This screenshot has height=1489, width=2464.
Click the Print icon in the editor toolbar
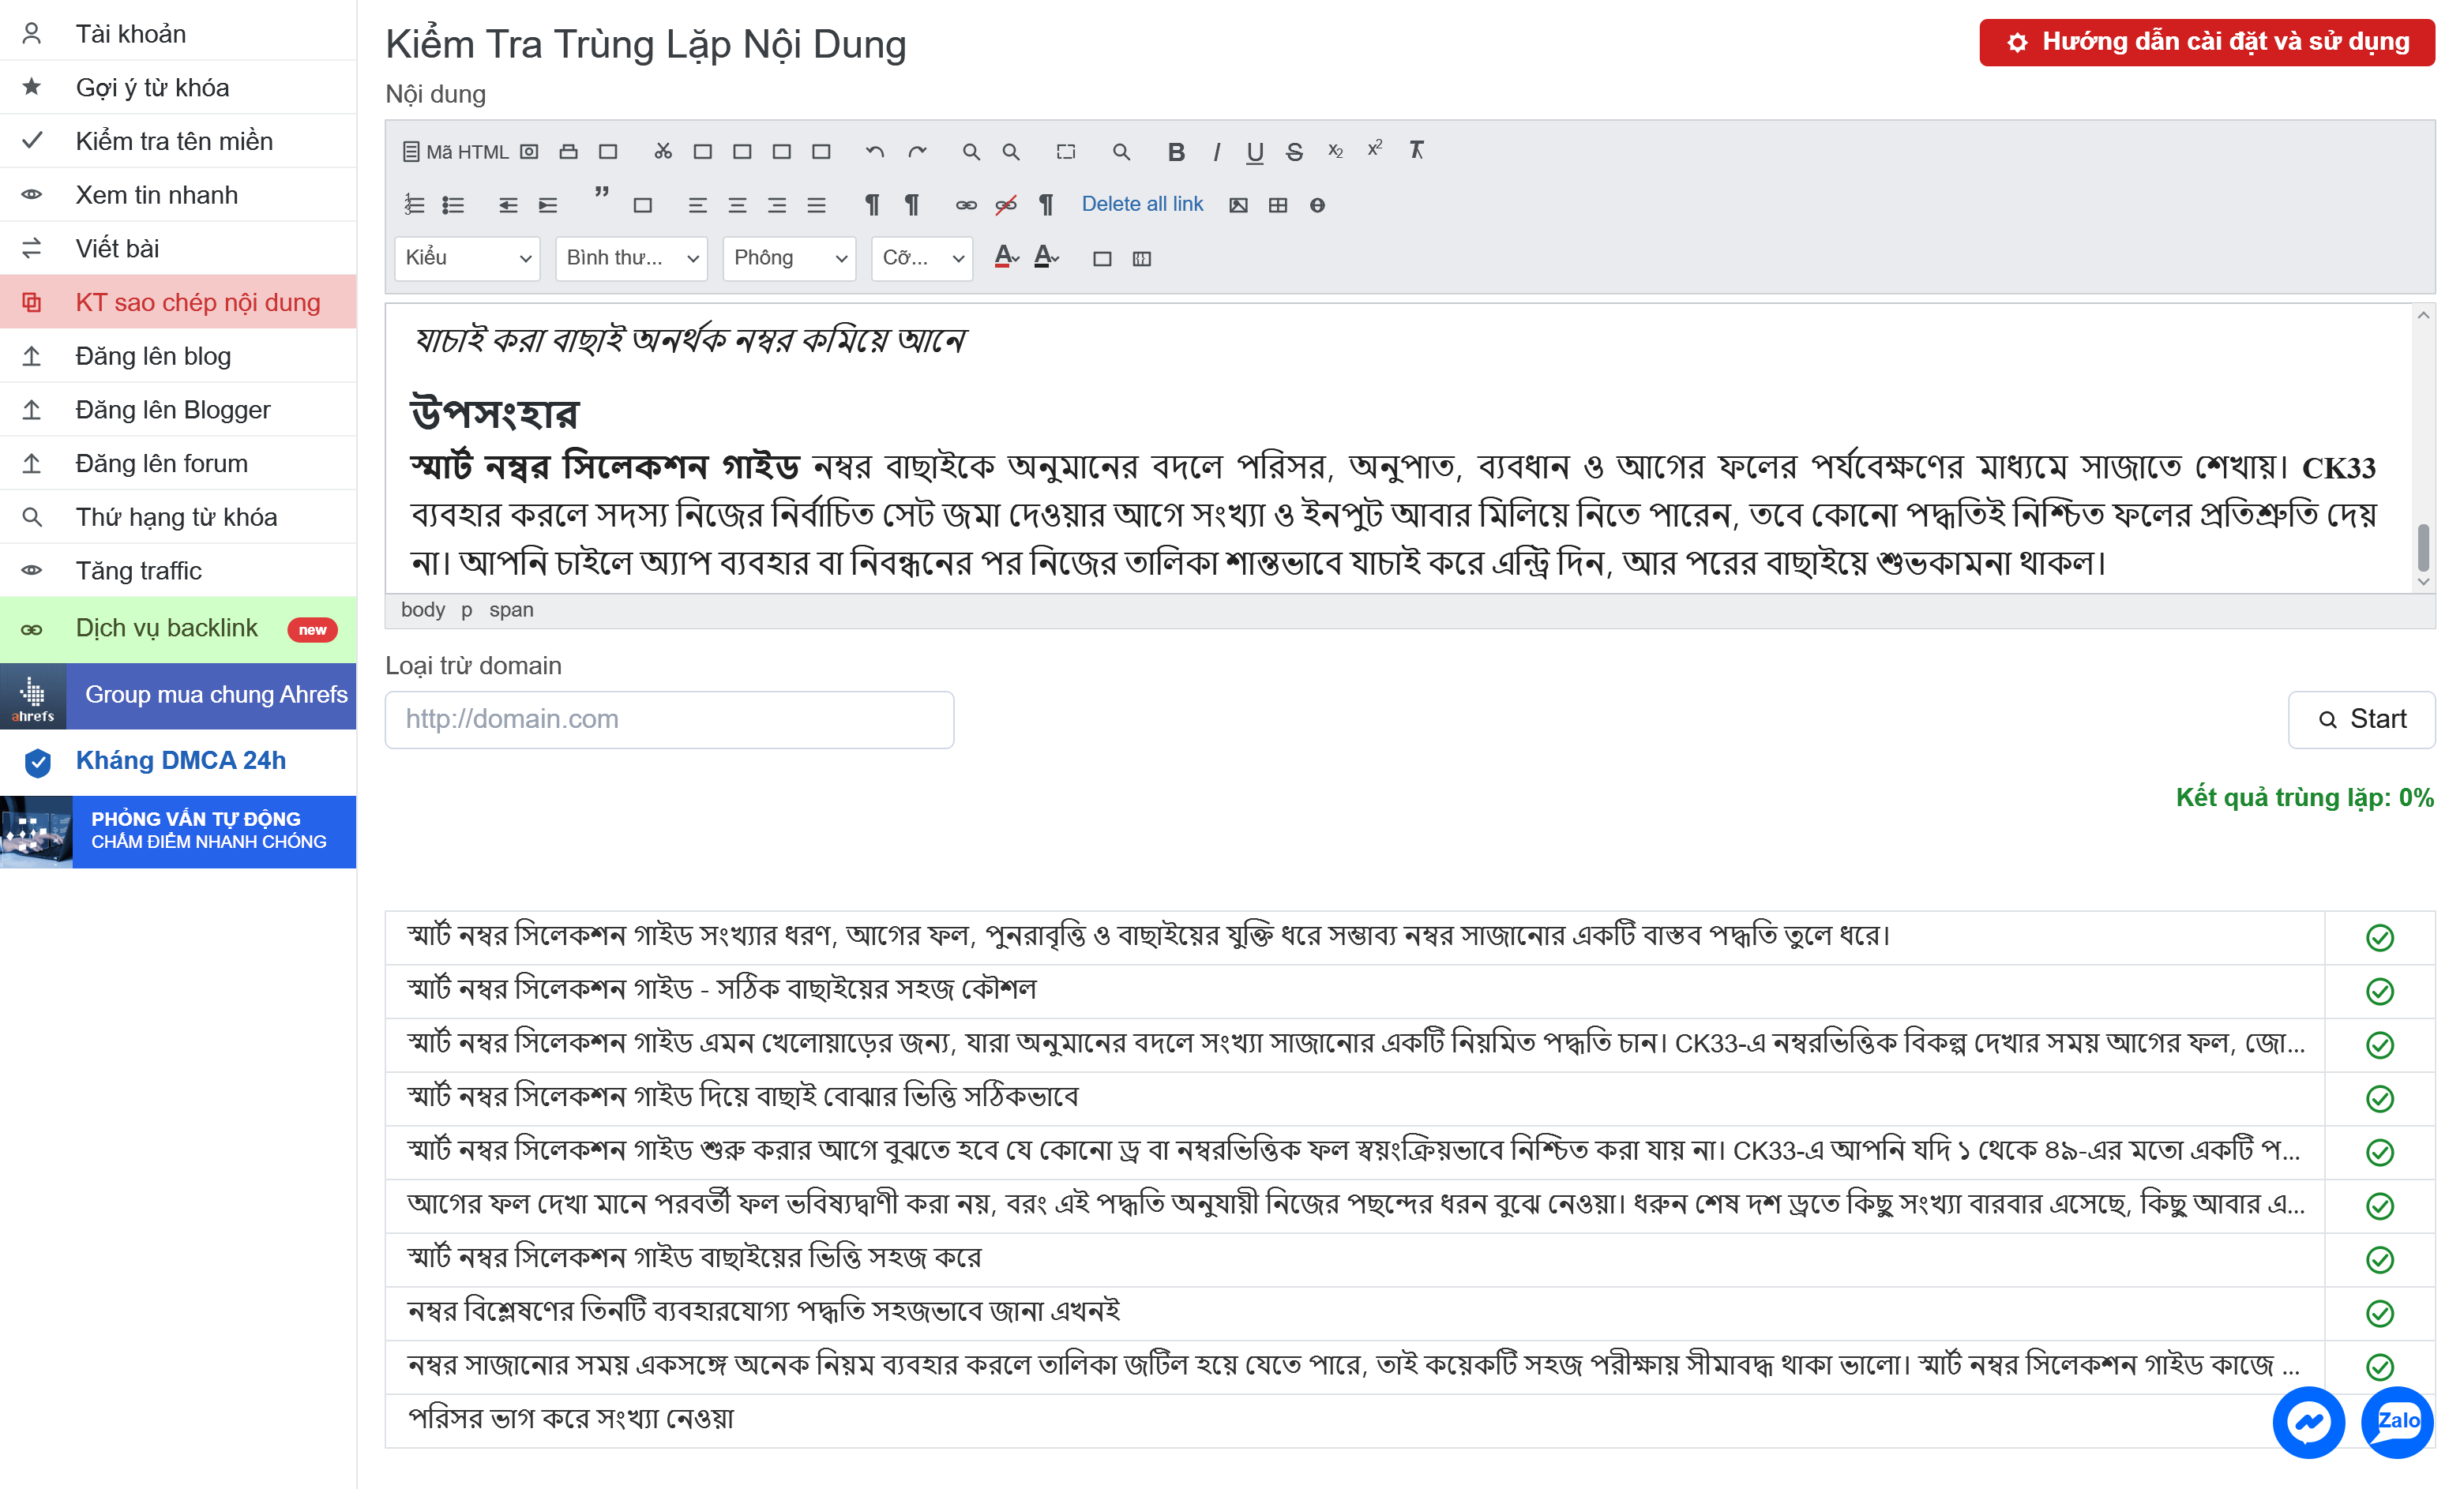coord(568,151)
